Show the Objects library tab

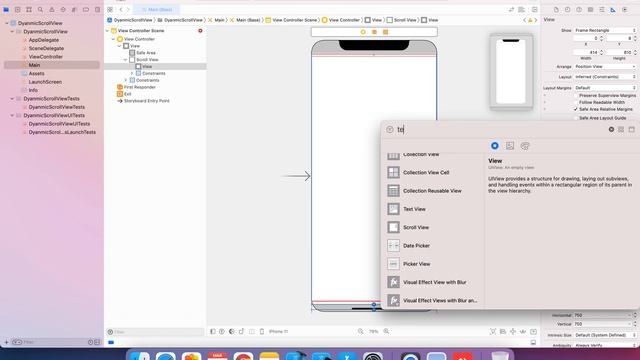pyautogui.click(x=494, y=146)
